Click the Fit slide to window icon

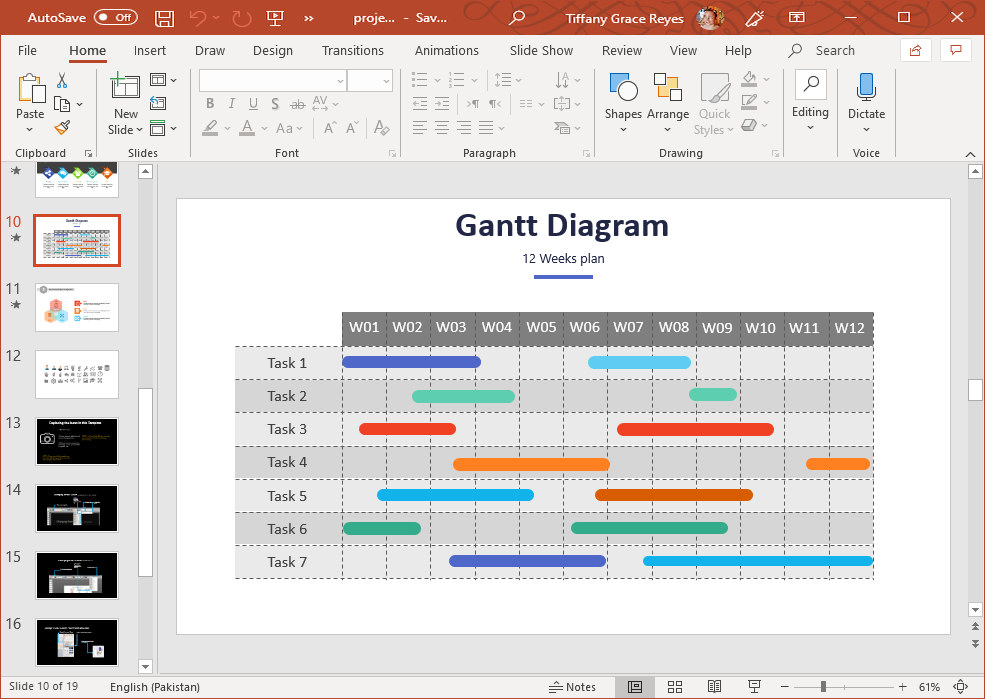coord(961,687)
